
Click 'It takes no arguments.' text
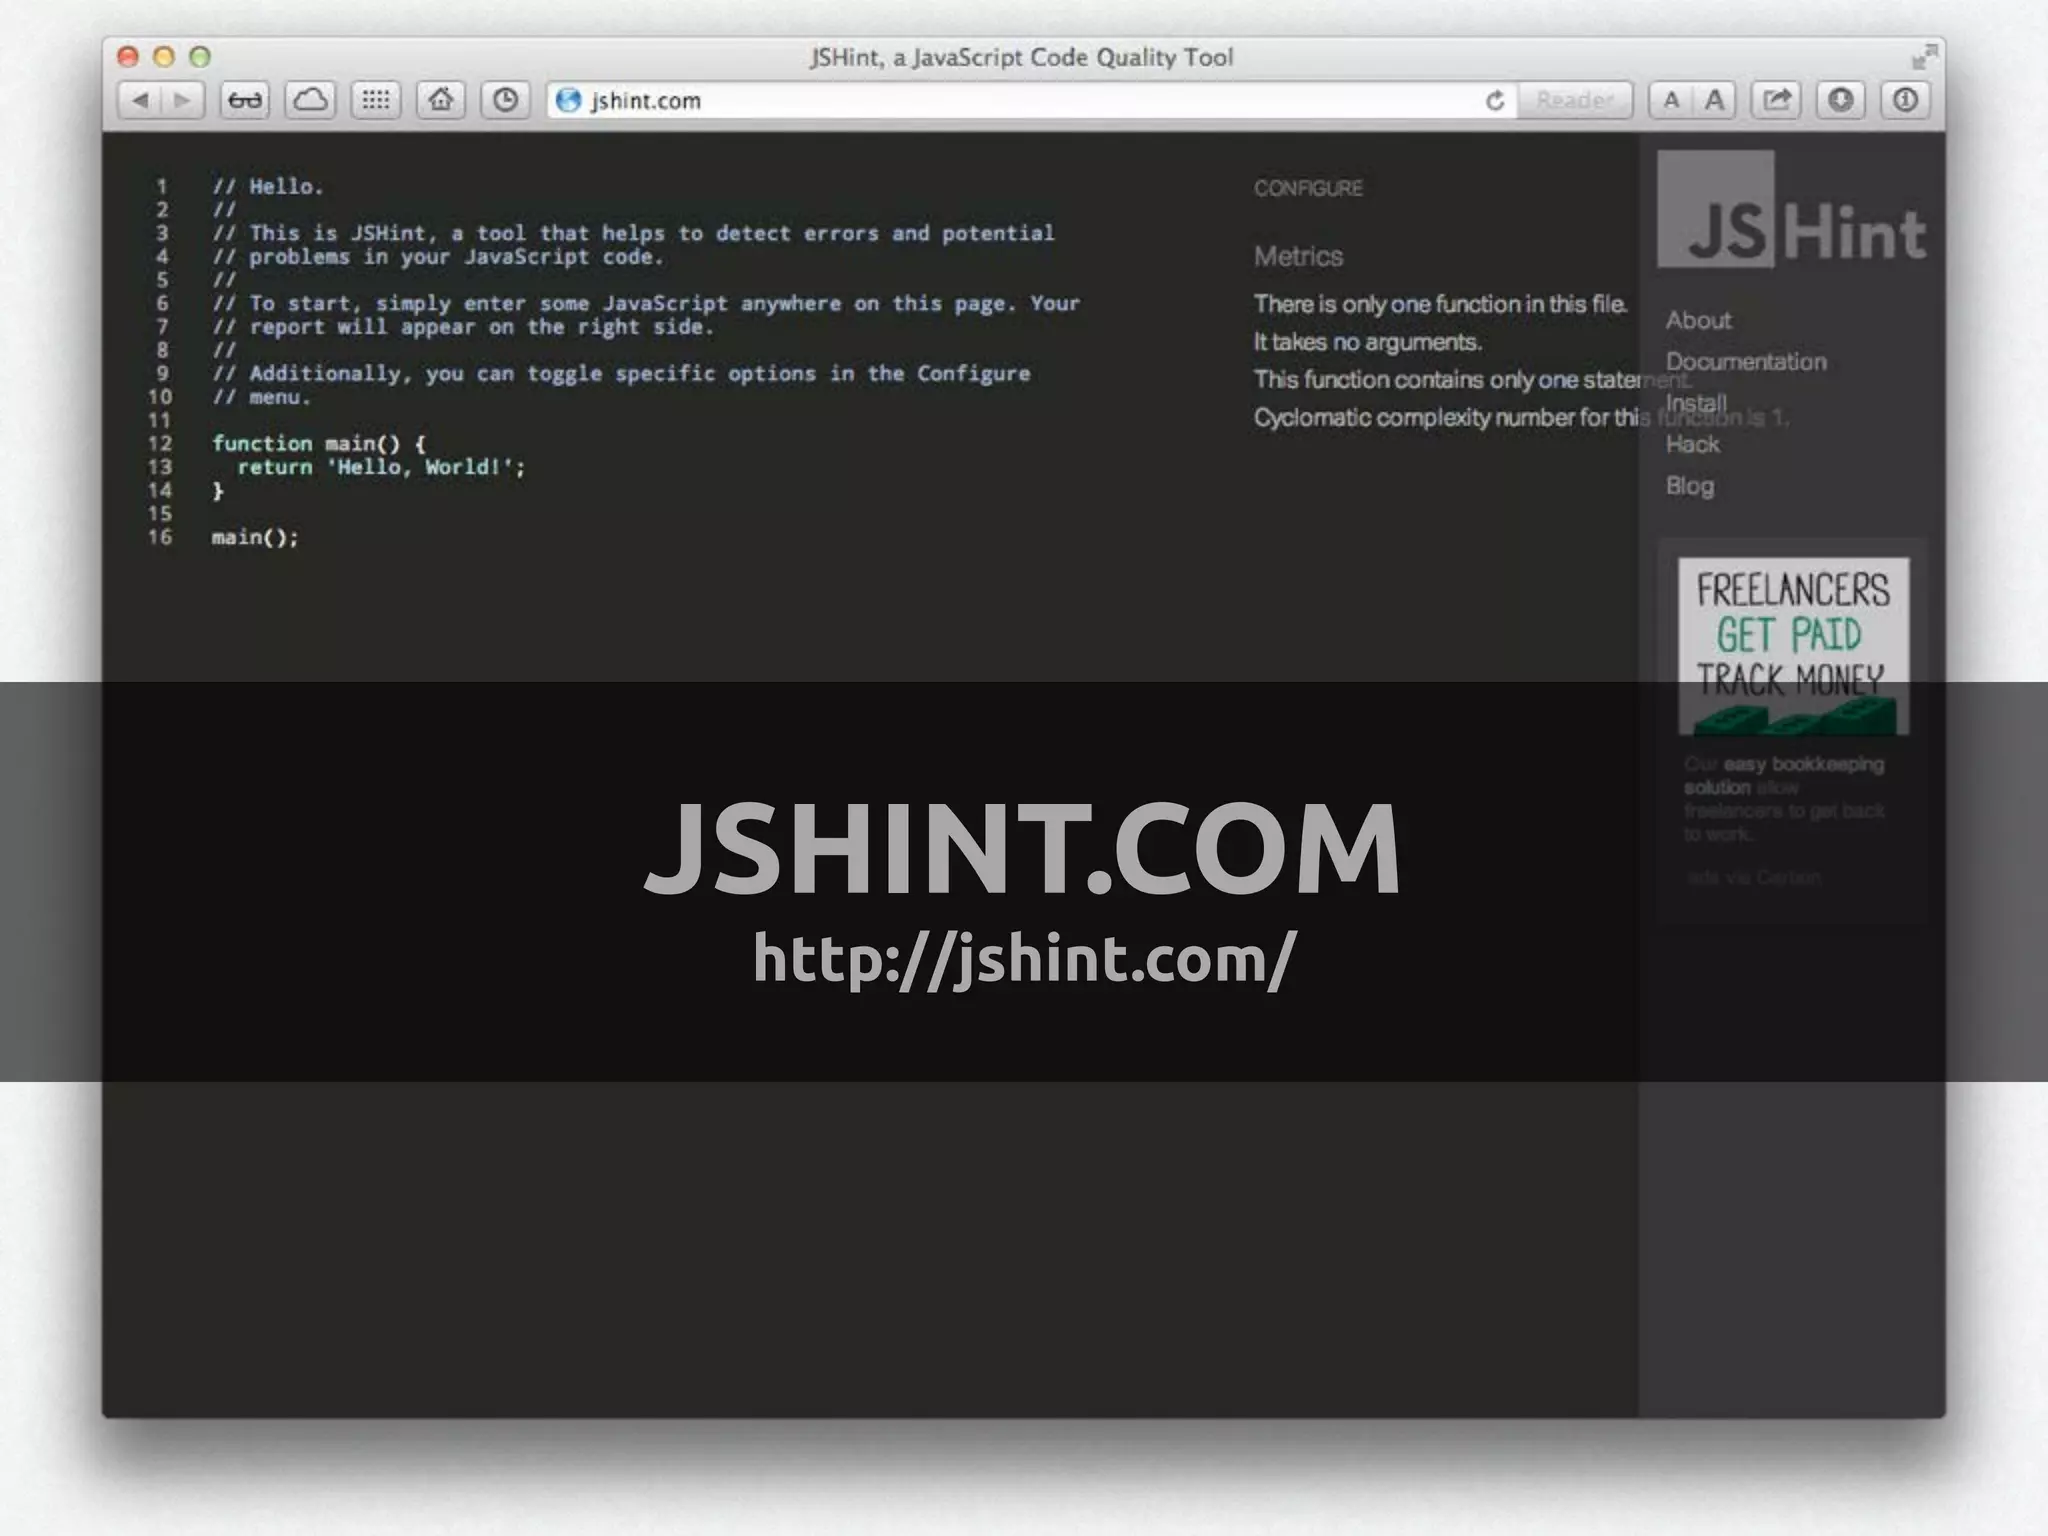click(1367, 342)
